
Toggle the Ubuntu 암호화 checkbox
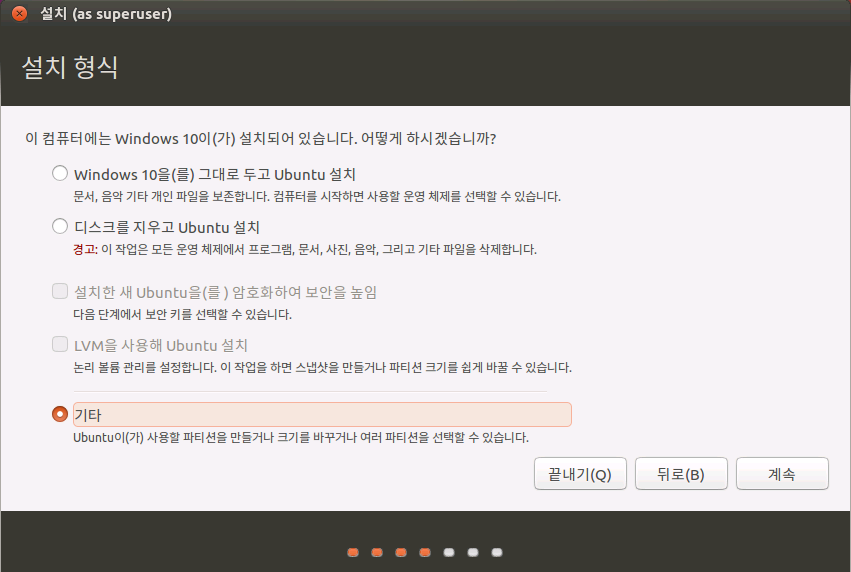click(60, 291)
